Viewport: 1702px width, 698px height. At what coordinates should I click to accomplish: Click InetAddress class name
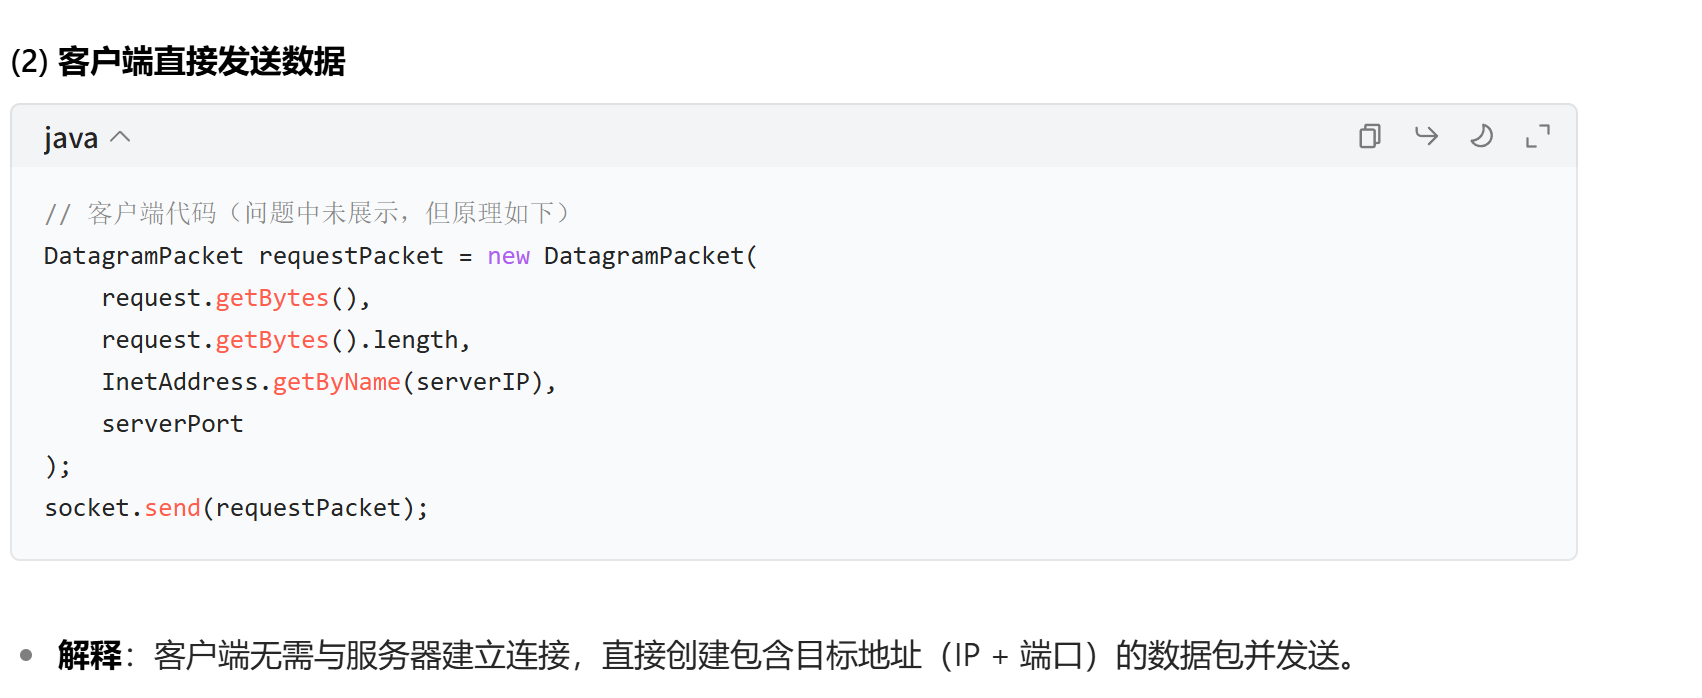(x=180, y=382)
